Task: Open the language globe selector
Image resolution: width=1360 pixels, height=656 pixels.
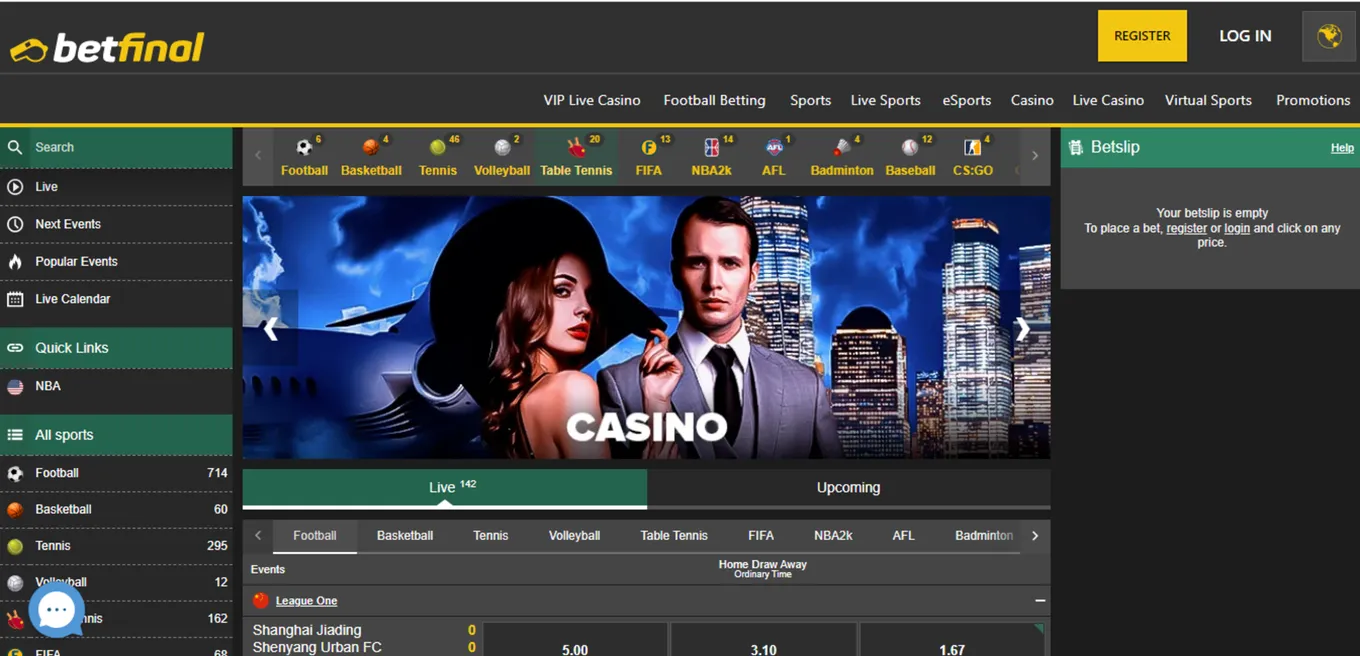Action: click(x=1329, y=36)
